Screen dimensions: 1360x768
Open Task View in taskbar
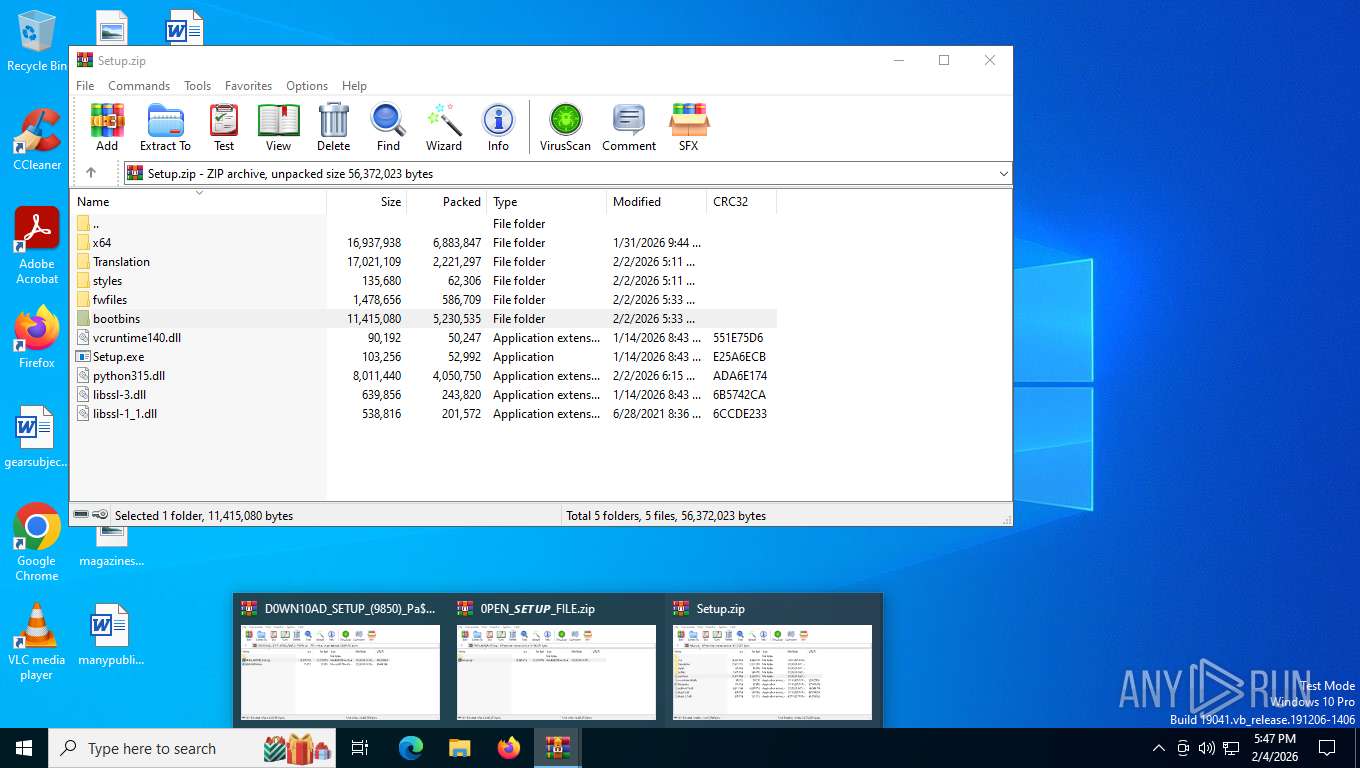click(360, 748)
